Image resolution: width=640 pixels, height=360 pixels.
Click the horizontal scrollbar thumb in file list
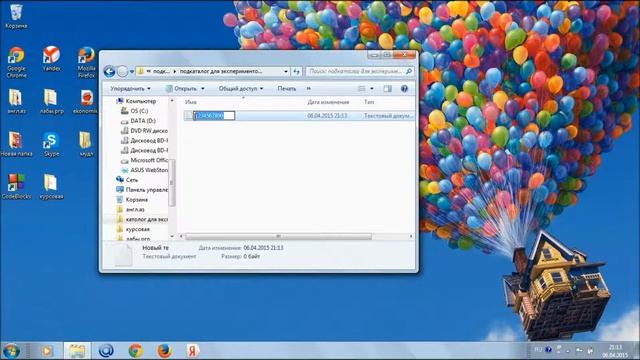(278, 236)
